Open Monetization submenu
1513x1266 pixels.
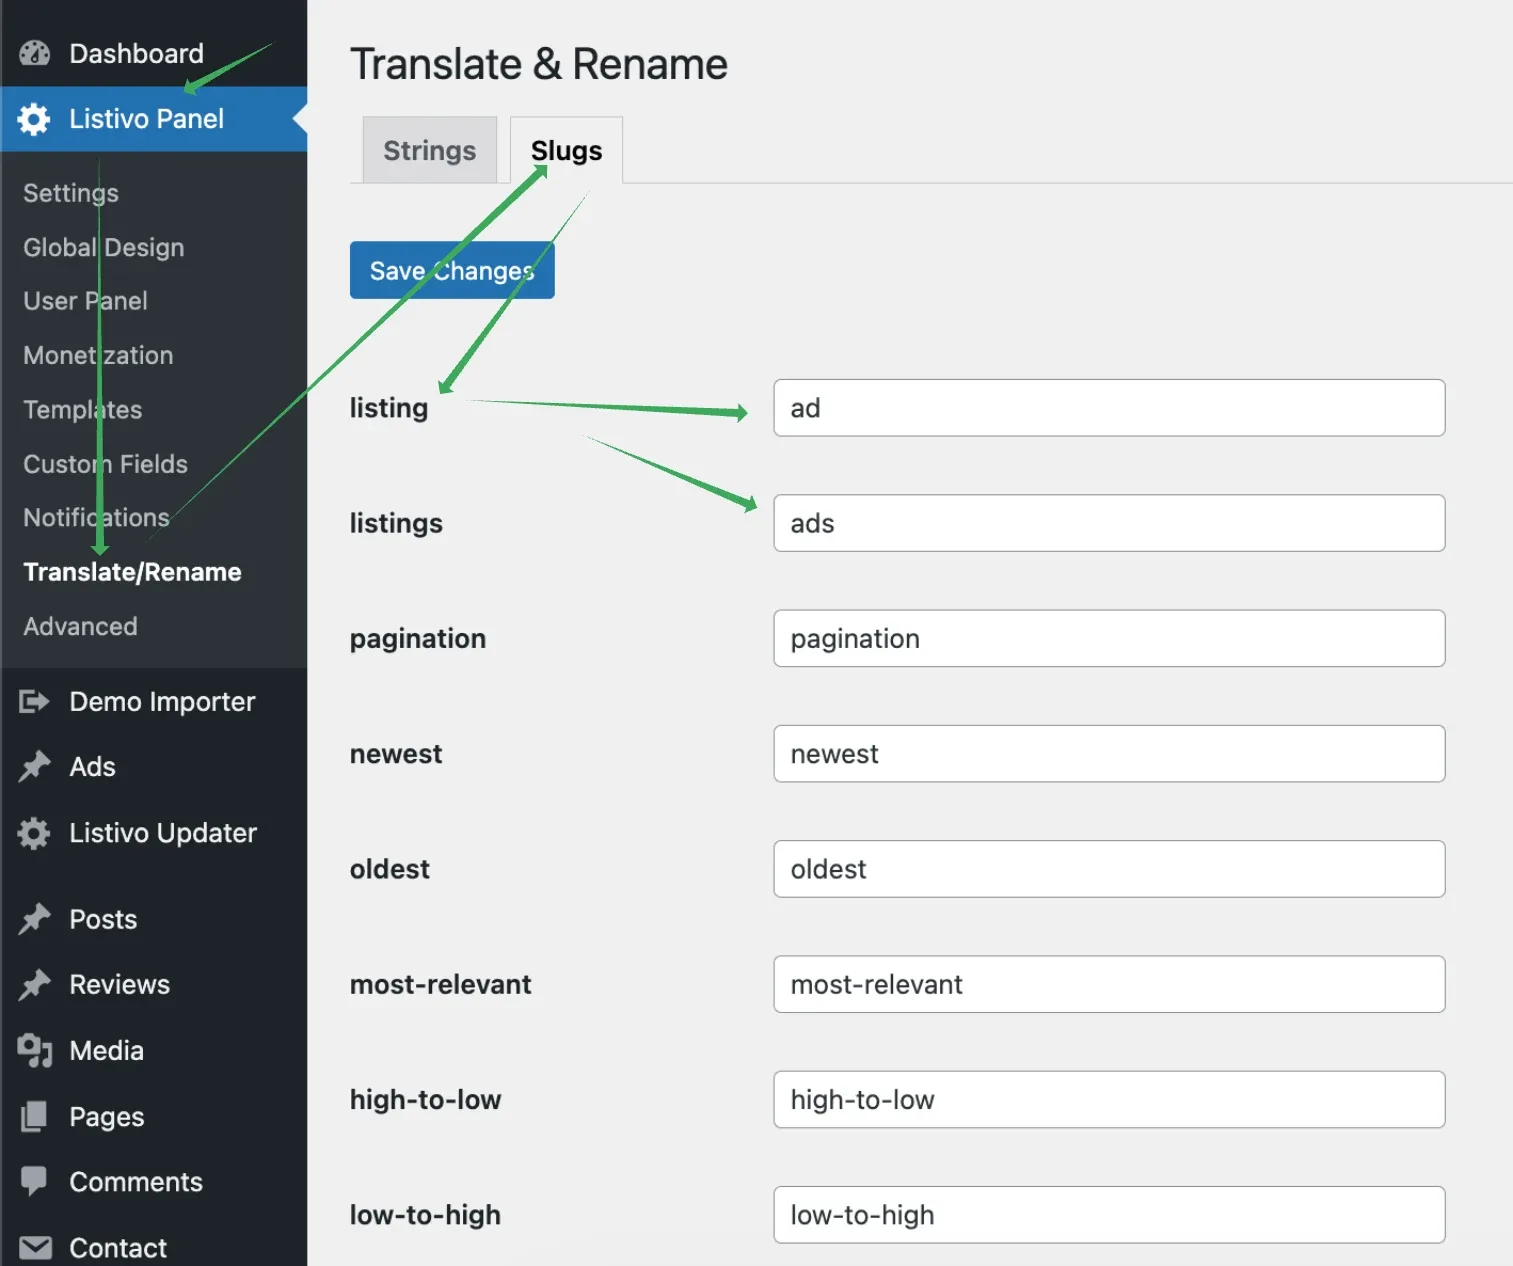98,355
